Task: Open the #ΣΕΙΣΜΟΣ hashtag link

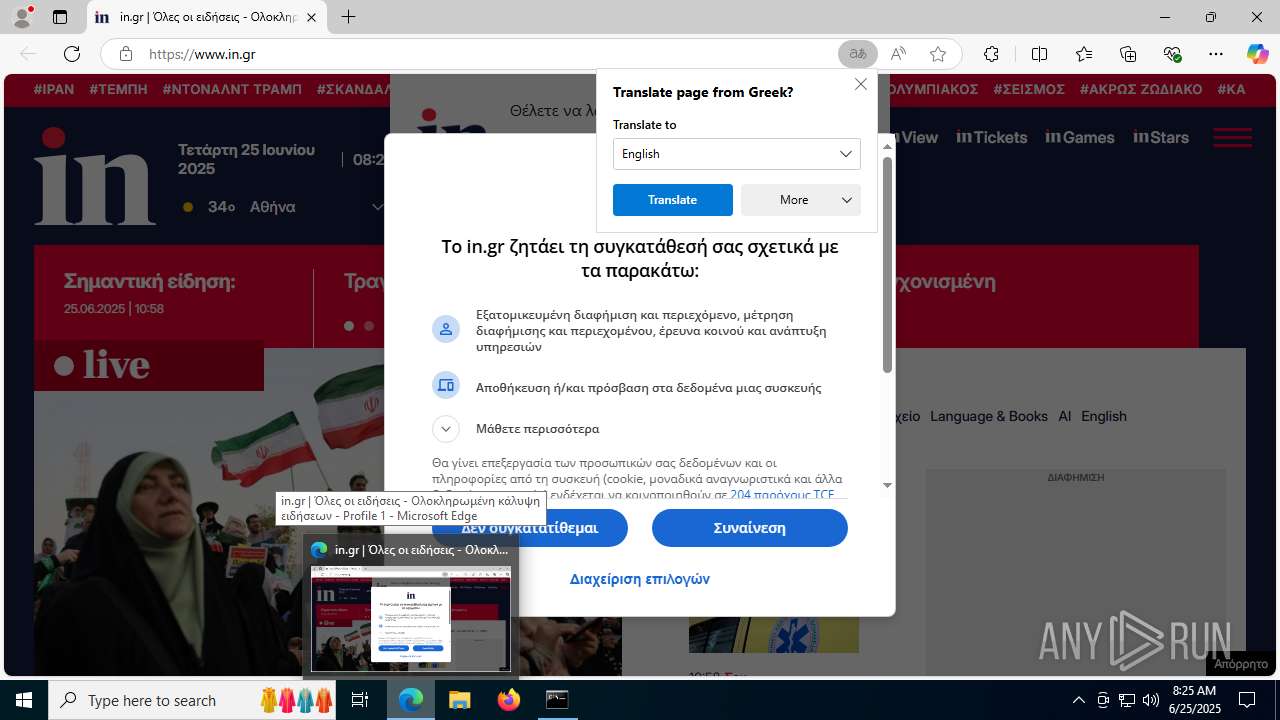Action: pyautogui.click(x=1029, y=89)
